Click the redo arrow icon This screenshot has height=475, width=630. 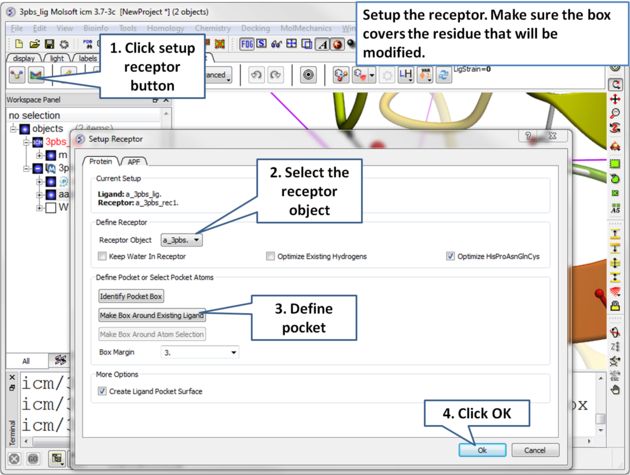tap(275, 75)
